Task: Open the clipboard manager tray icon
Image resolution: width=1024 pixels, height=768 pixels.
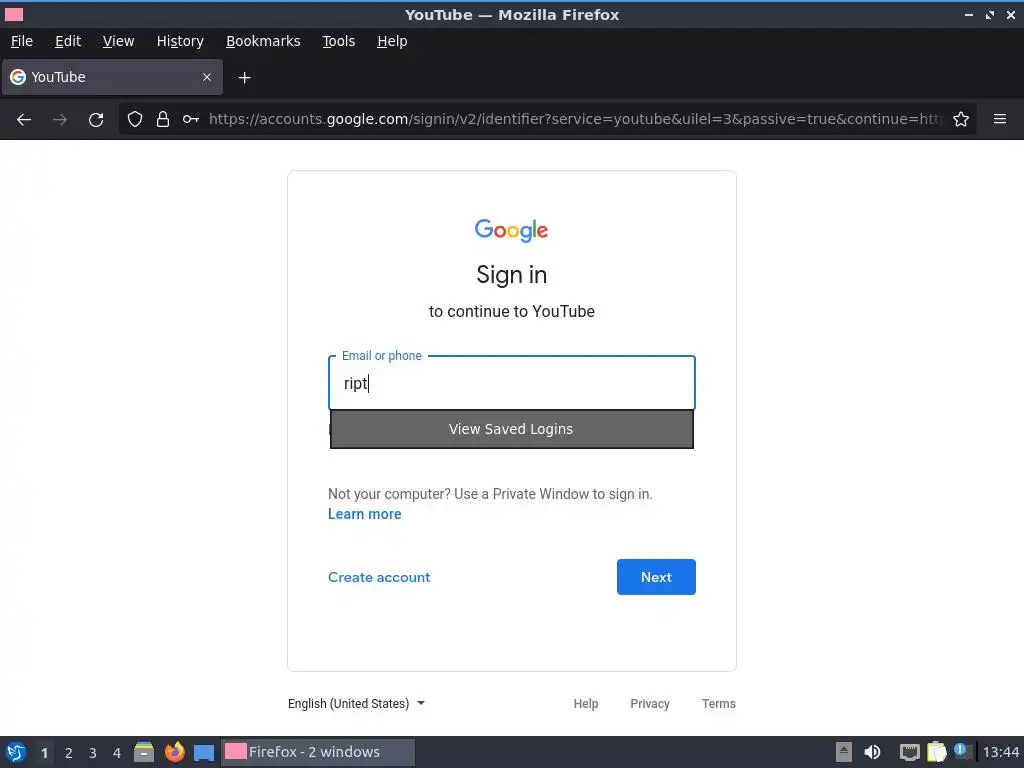Action: click(x=936, y=752)
